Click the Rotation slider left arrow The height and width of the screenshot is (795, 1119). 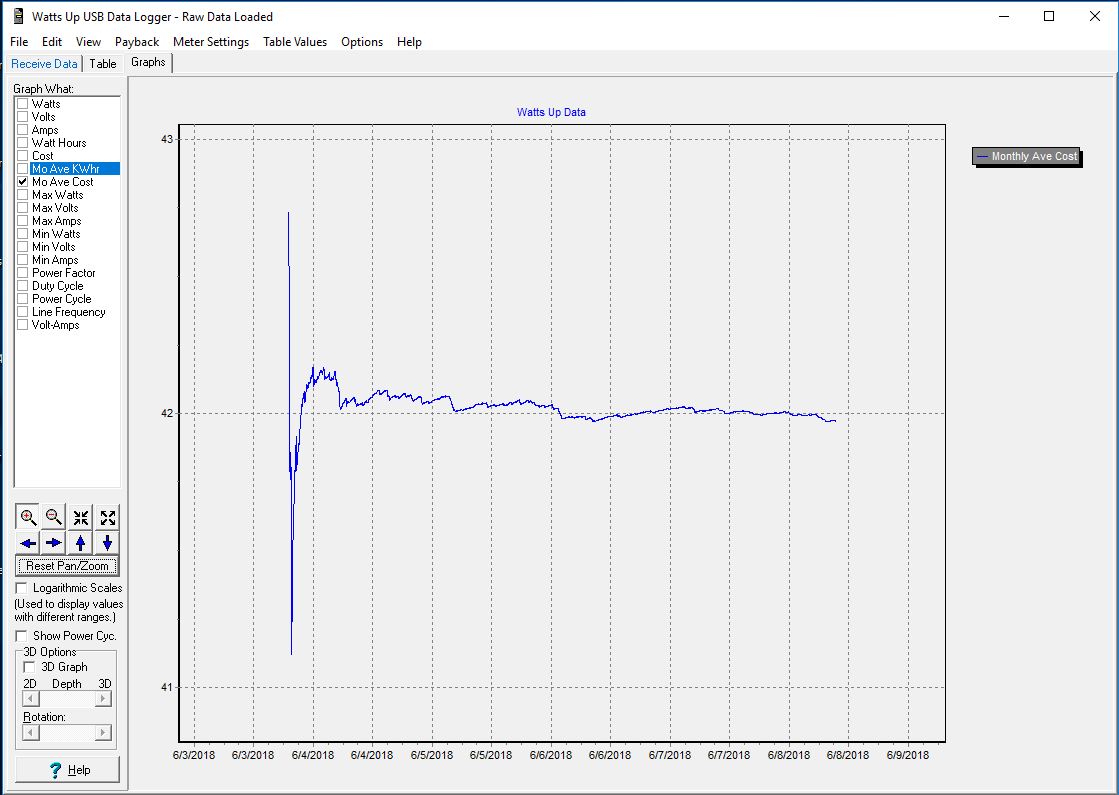click(31, 732)
